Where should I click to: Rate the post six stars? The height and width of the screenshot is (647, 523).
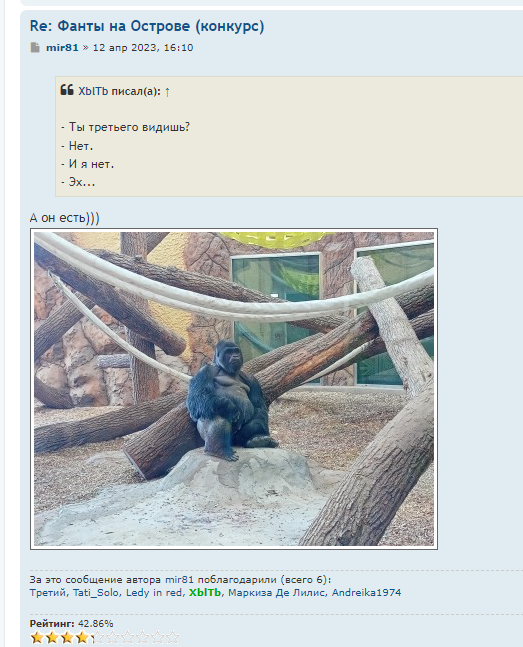click(x=112, y=637)
